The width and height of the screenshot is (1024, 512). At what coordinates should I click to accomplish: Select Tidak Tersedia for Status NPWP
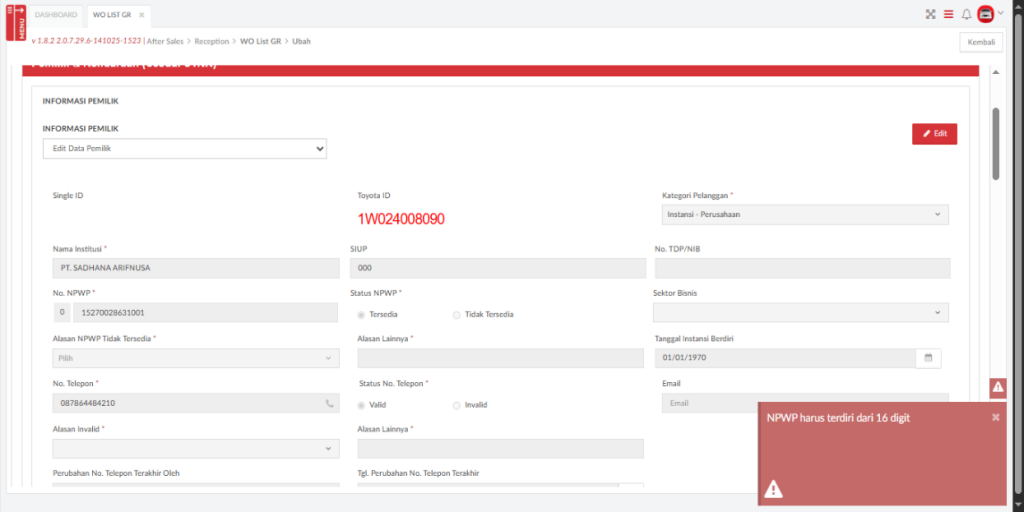(x=457, y=314)
